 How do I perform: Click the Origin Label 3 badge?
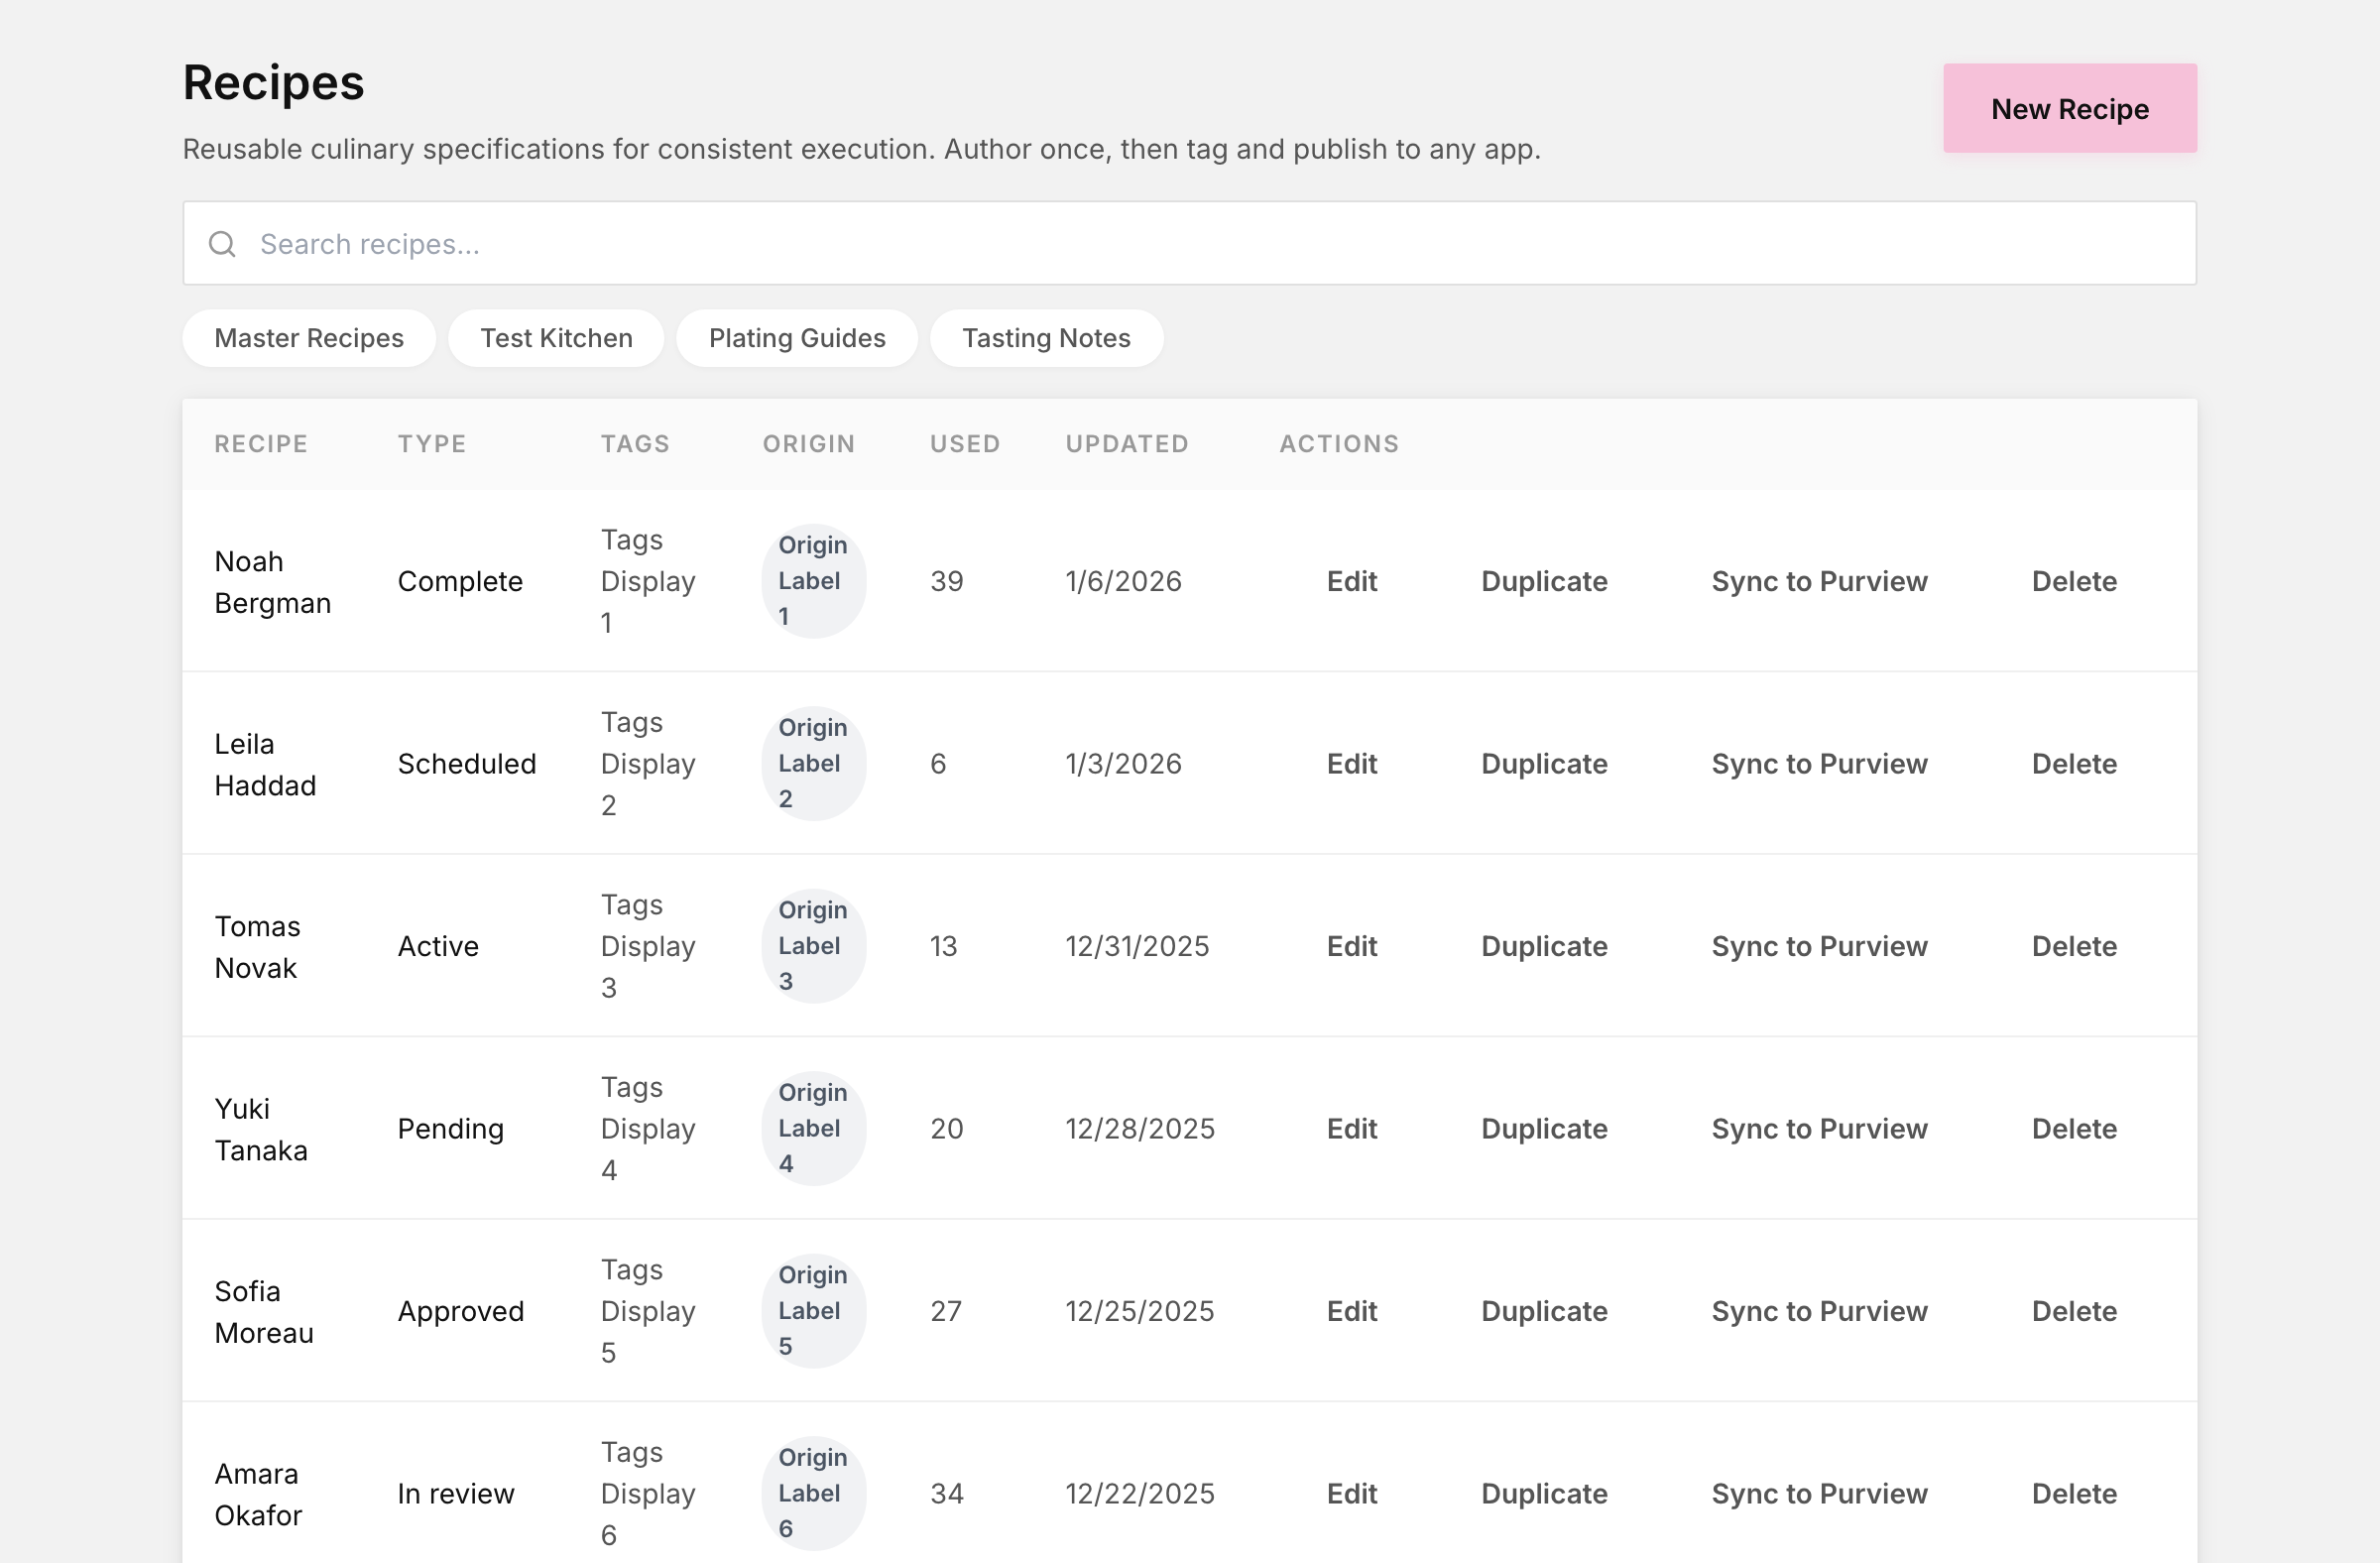tap(813, 946)
